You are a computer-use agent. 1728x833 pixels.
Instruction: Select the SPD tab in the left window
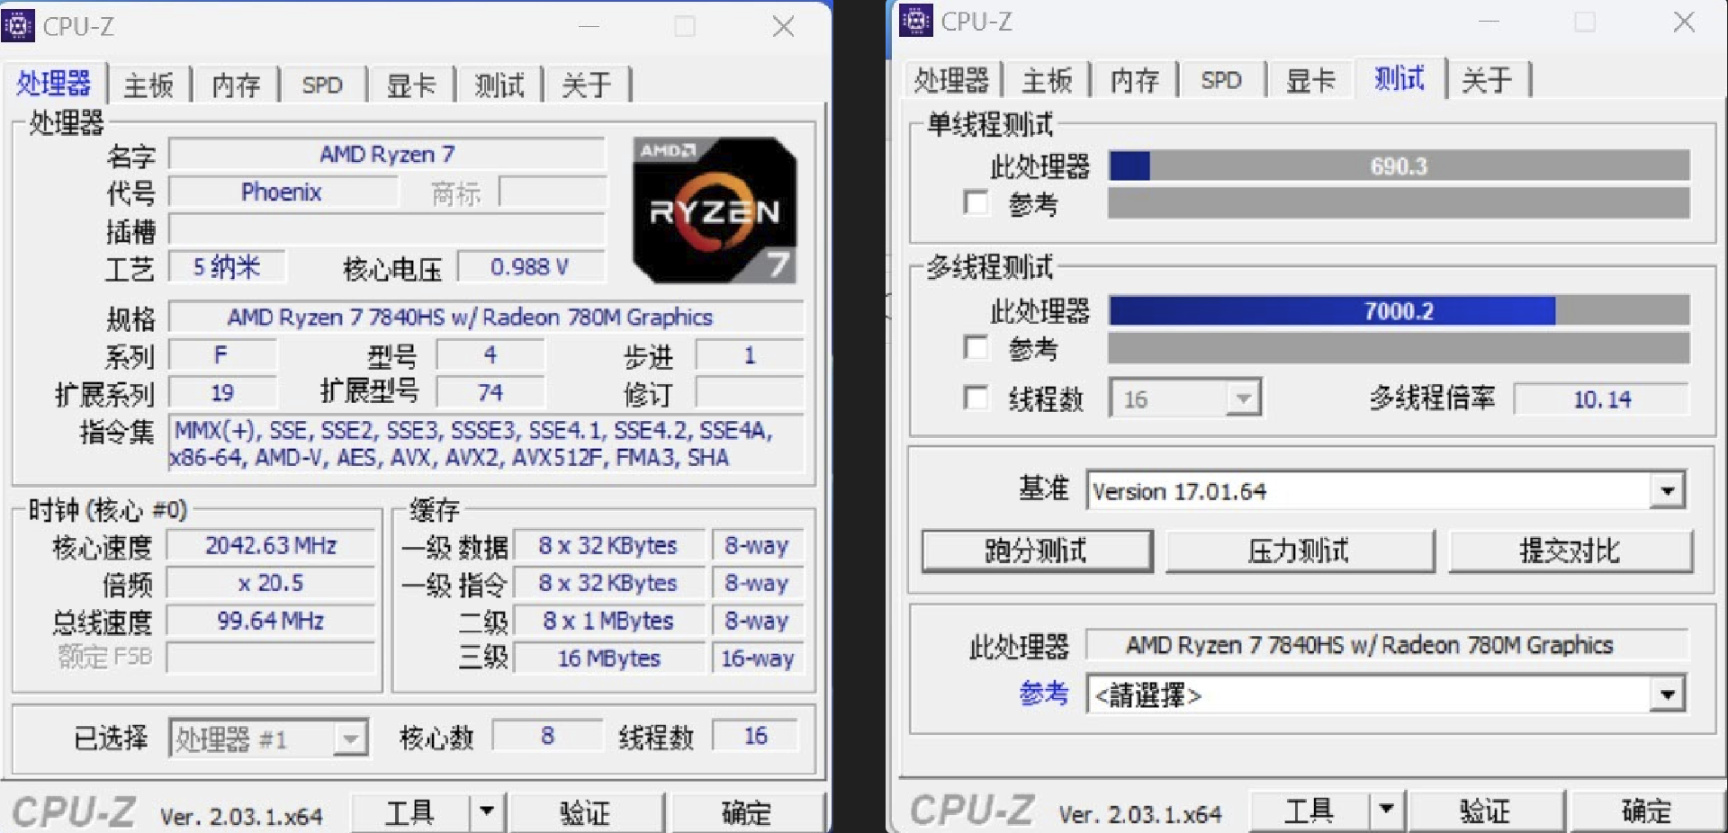pyautogui.click(x=322, y=85)
